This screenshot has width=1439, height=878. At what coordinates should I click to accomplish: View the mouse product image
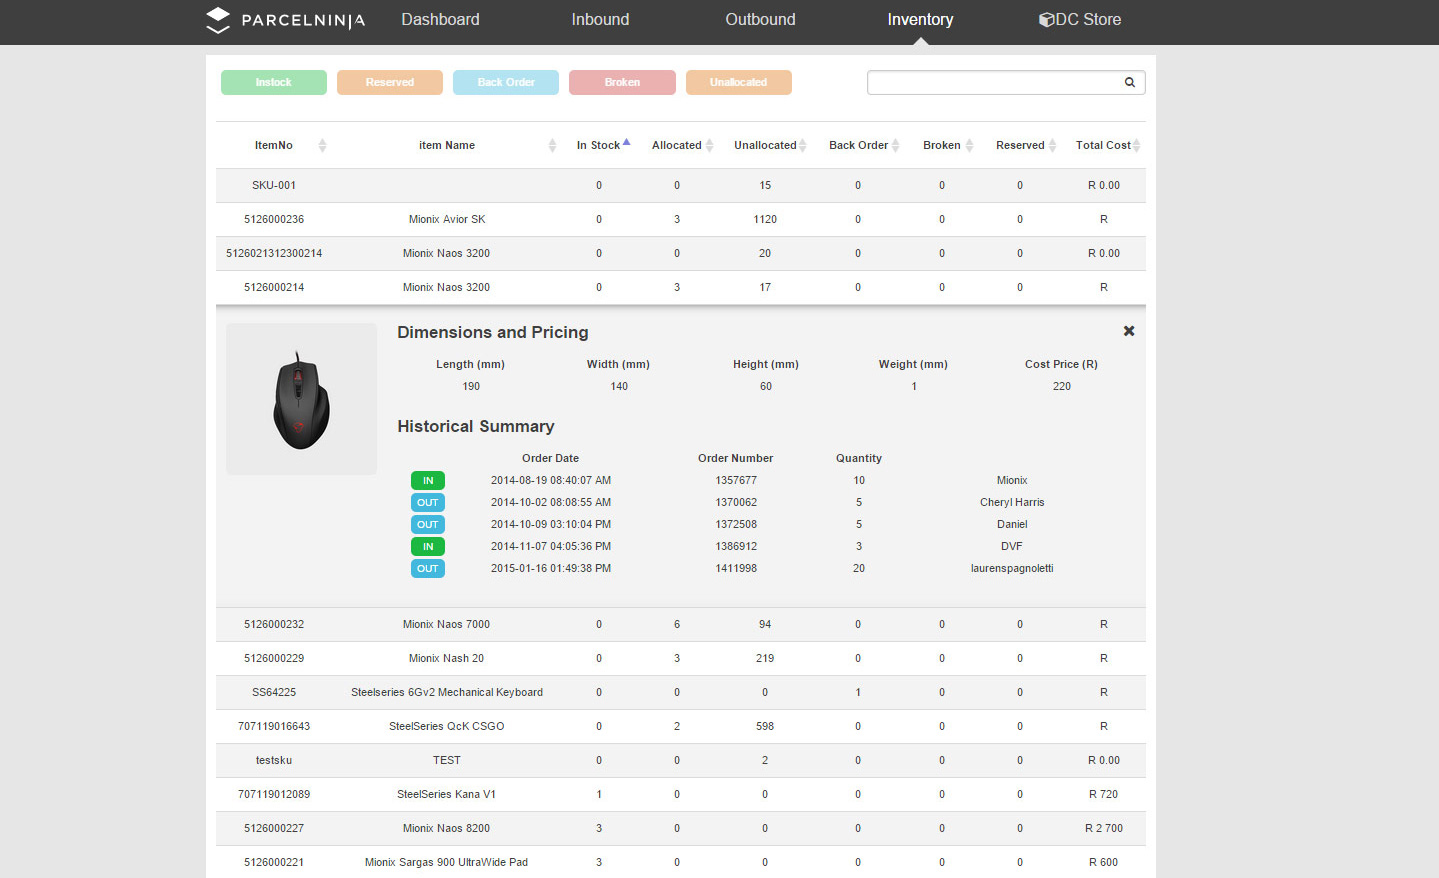pos(301,399)
